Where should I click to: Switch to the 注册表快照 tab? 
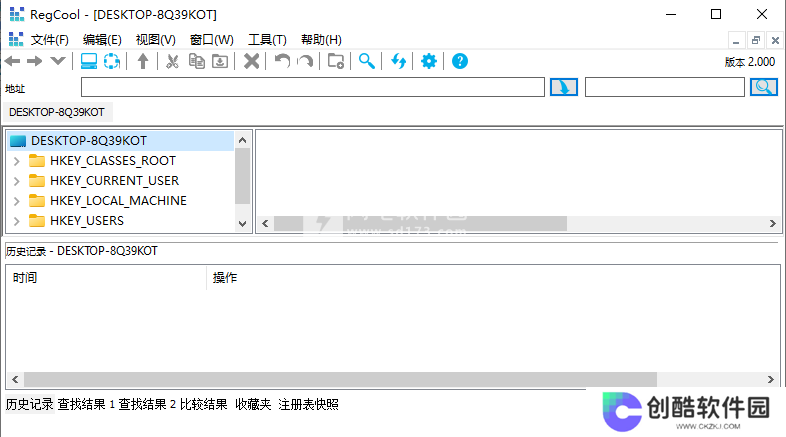tap(308, 404)
